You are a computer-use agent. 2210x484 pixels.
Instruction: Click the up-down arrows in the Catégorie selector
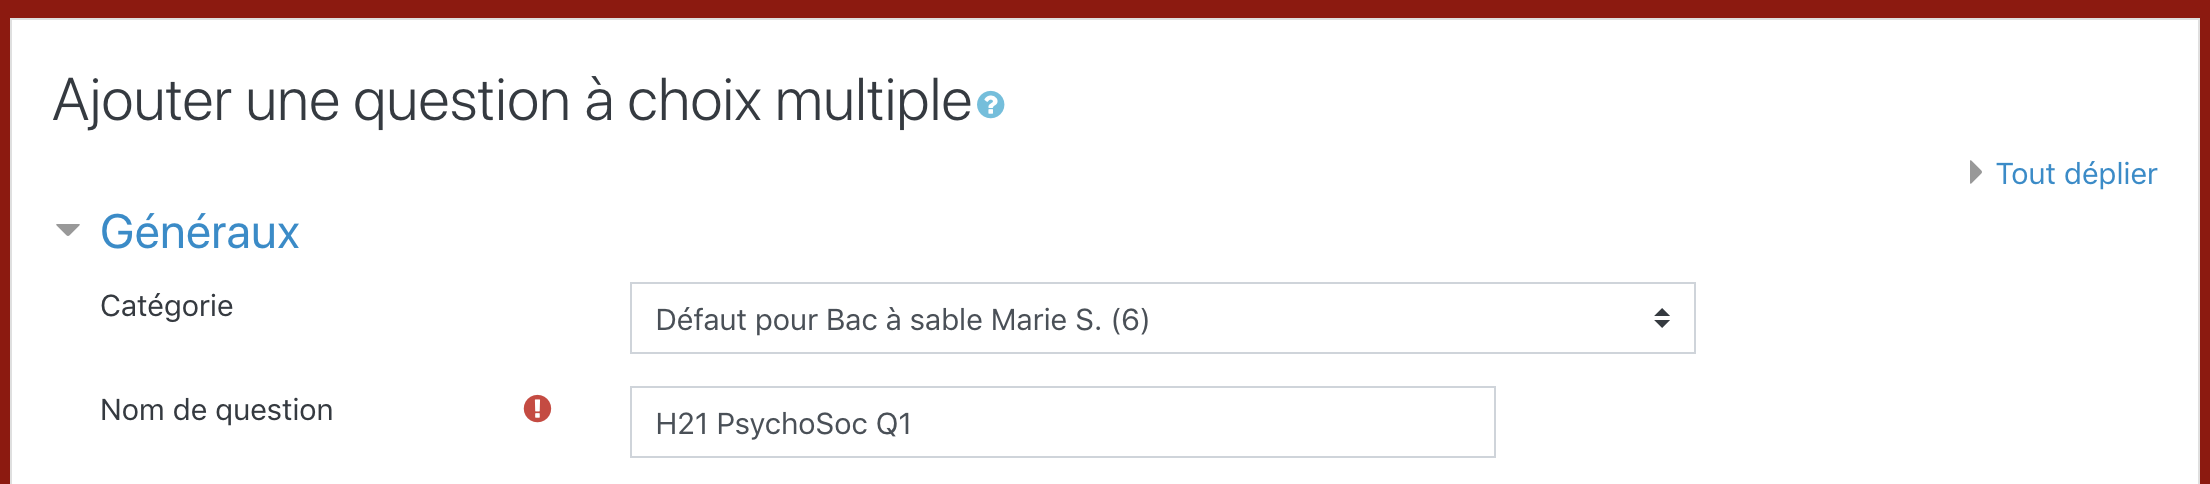(x=1661, y=318)
